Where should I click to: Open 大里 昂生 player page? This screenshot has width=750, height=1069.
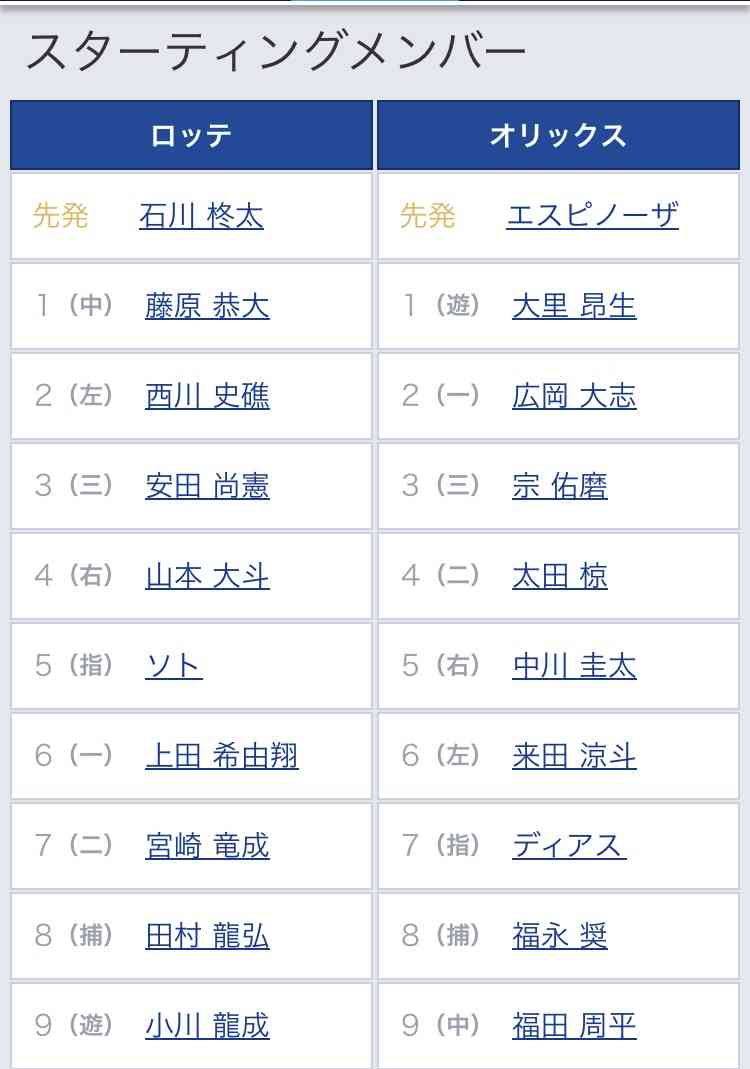[x=574, y=305]
